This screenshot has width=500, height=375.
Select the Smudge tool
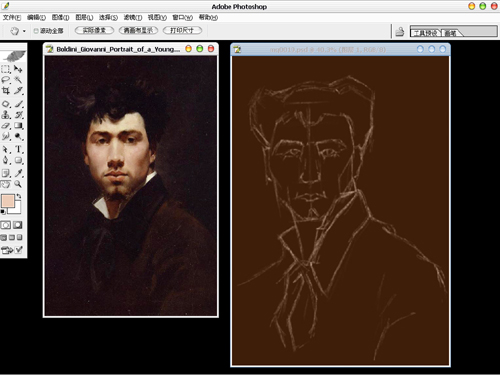tap(6, 136)
